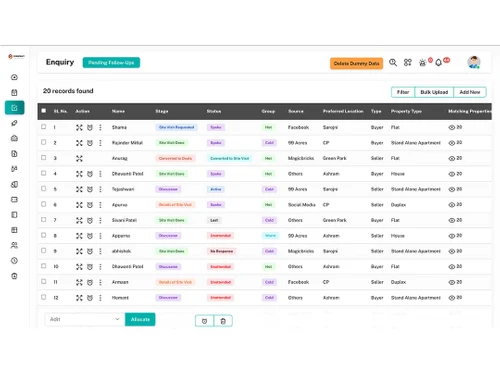Click the Source column header
This screenshot has height=375, width=500.
click(x=296, y=111)
